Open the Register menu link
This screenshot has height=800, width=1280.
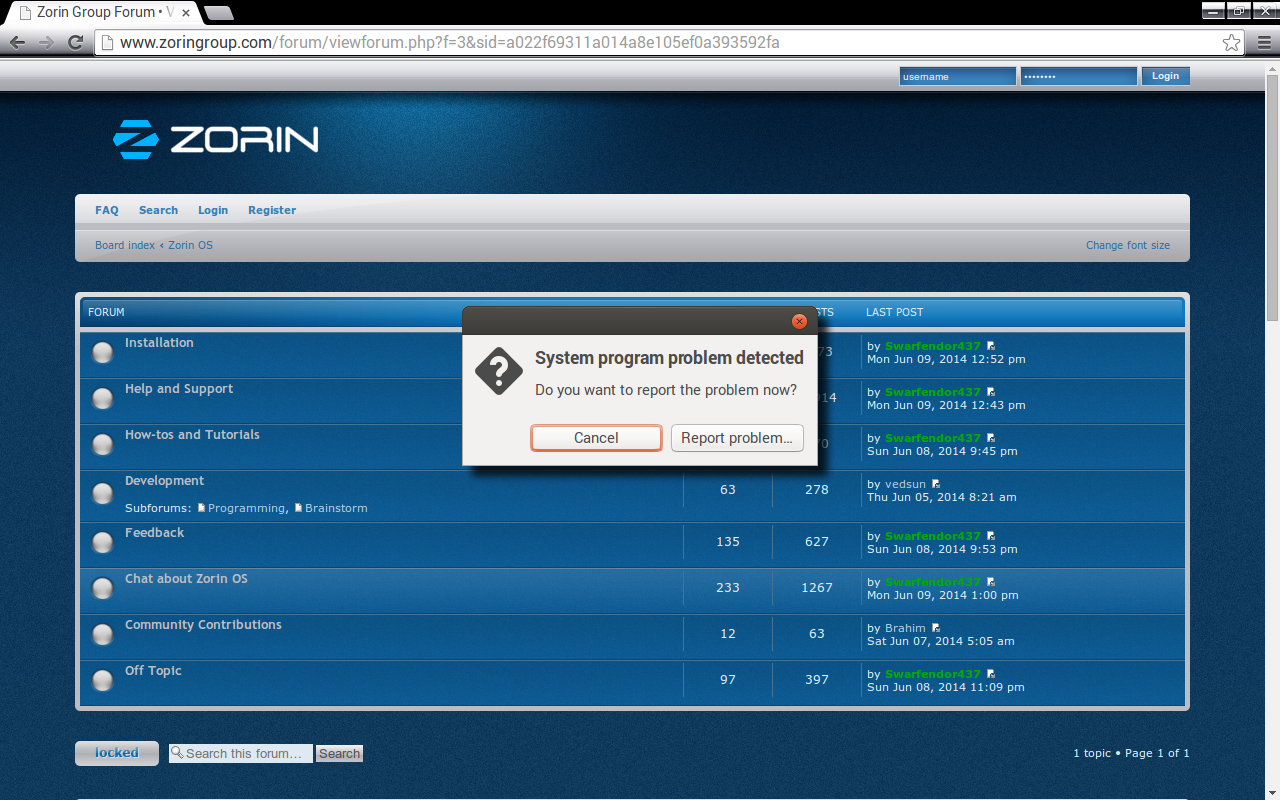[x=272, y=210]
